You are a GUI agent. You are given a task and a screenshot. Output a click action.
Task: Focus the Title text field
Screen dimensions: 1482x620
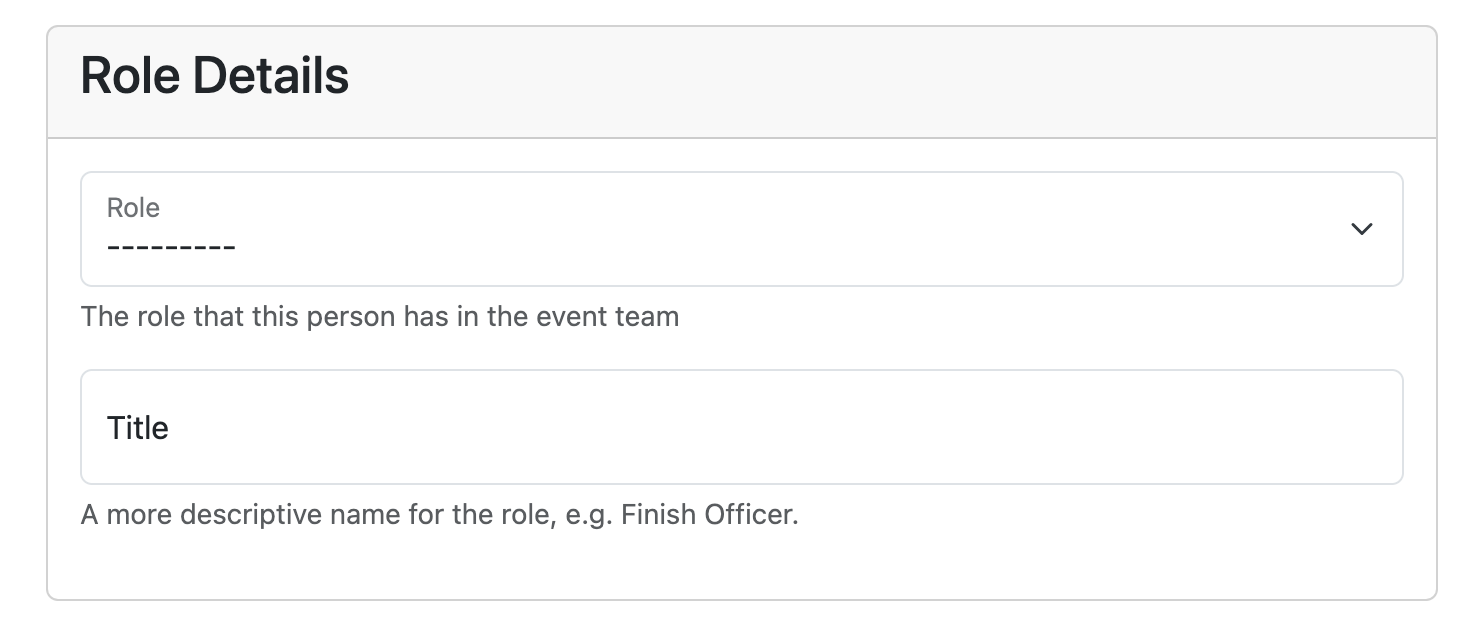742,428
